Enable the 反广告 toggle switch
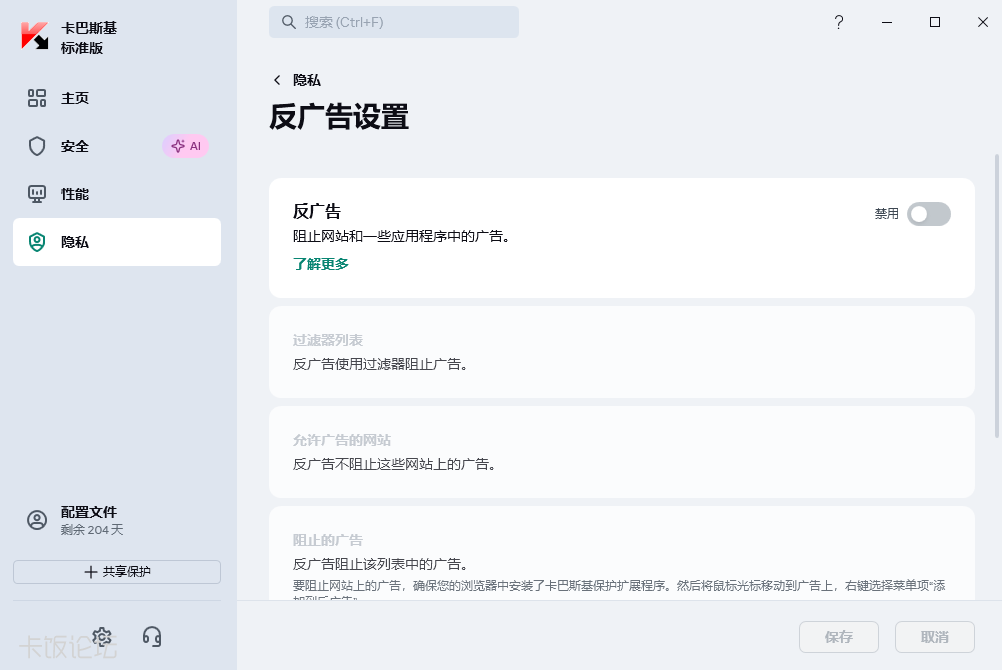Screen dimensions: 1002x670 pos(929,214)
